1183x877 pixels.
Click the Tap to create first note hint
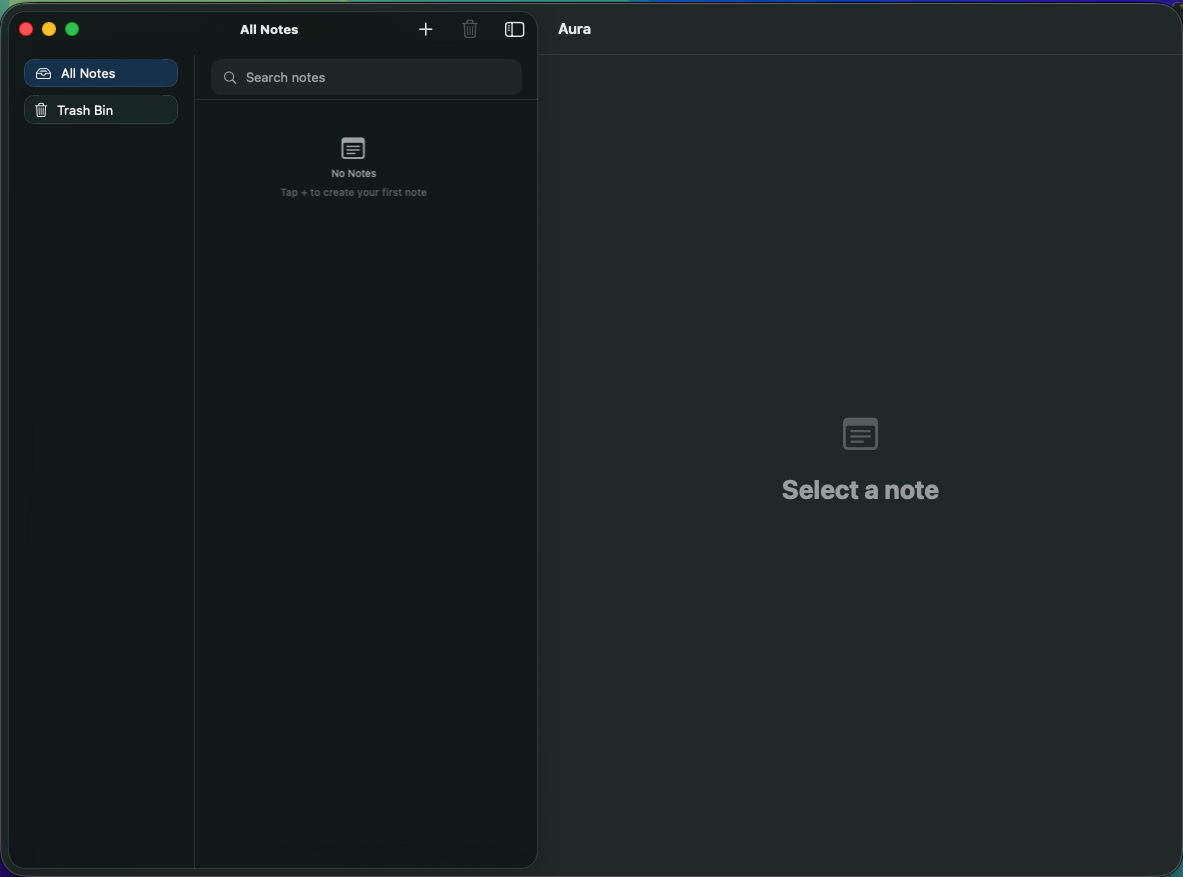(x=353, y=192)
